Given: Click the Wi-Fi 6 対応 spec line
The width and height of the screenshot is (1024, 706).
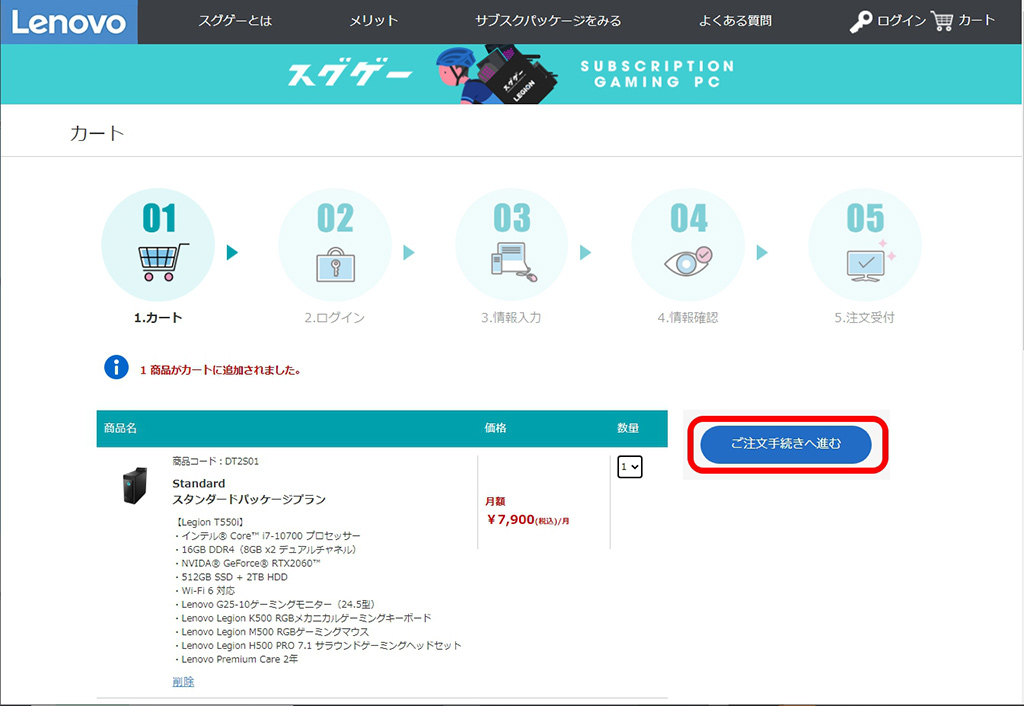Looking at the screenshot, I should [206, 590].
